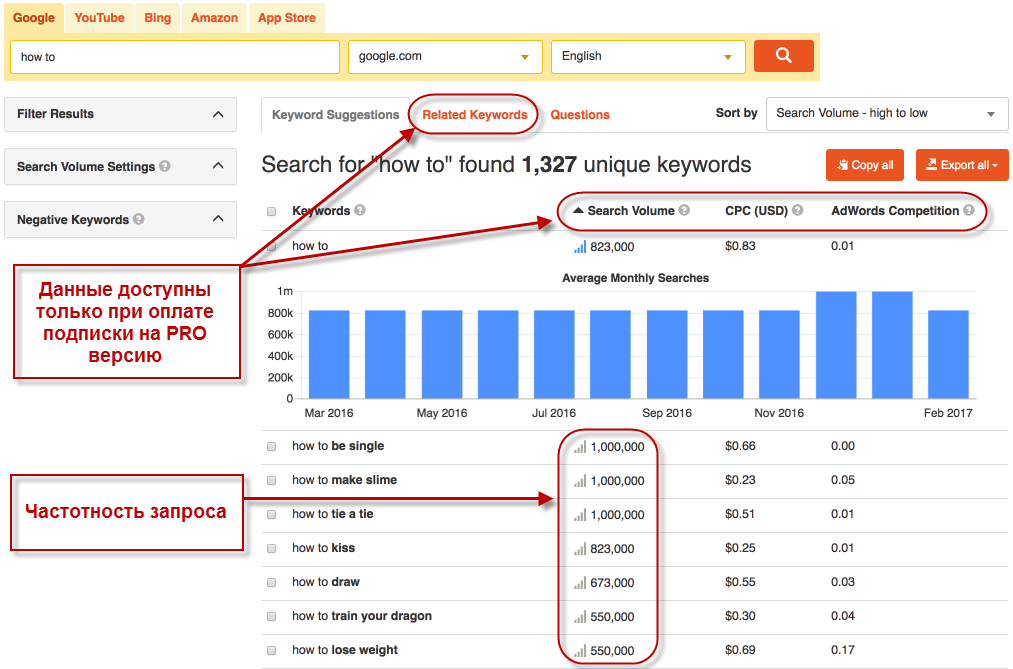
Task: Click the keyword 'how to tie a tie'
Action: coord(333,514)
